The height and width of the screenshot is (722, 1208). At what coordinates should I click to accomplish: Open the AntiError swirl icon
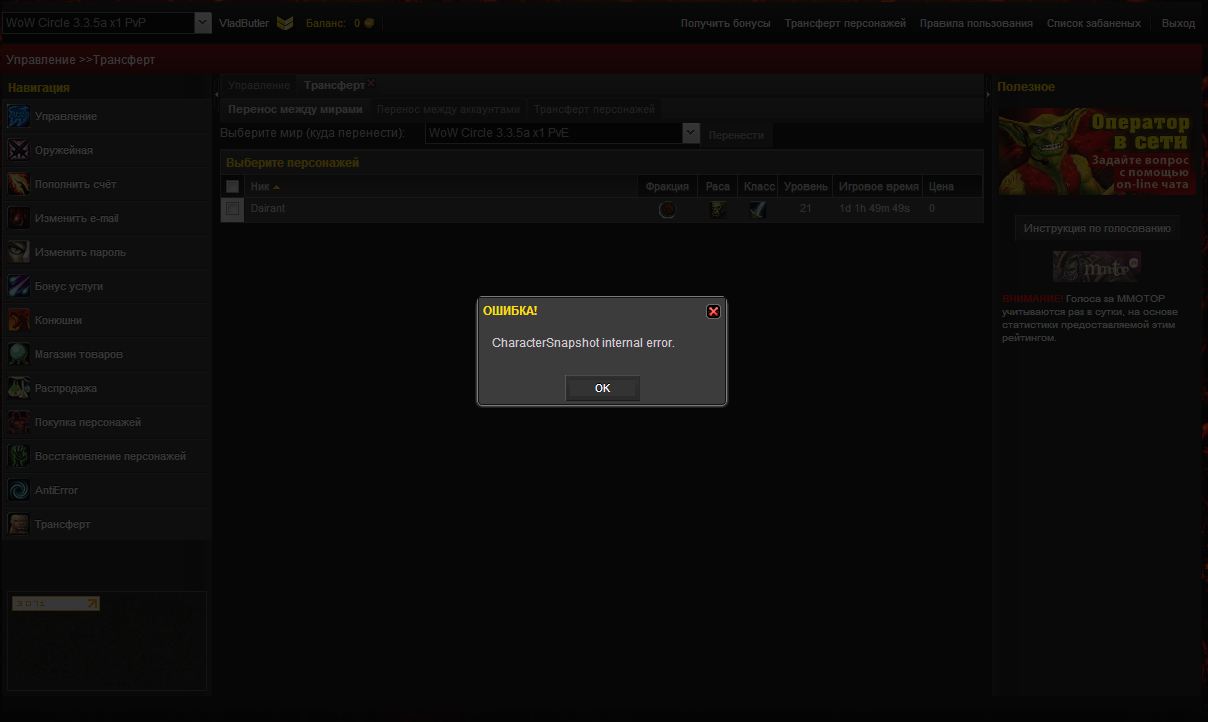coord(19,490)
